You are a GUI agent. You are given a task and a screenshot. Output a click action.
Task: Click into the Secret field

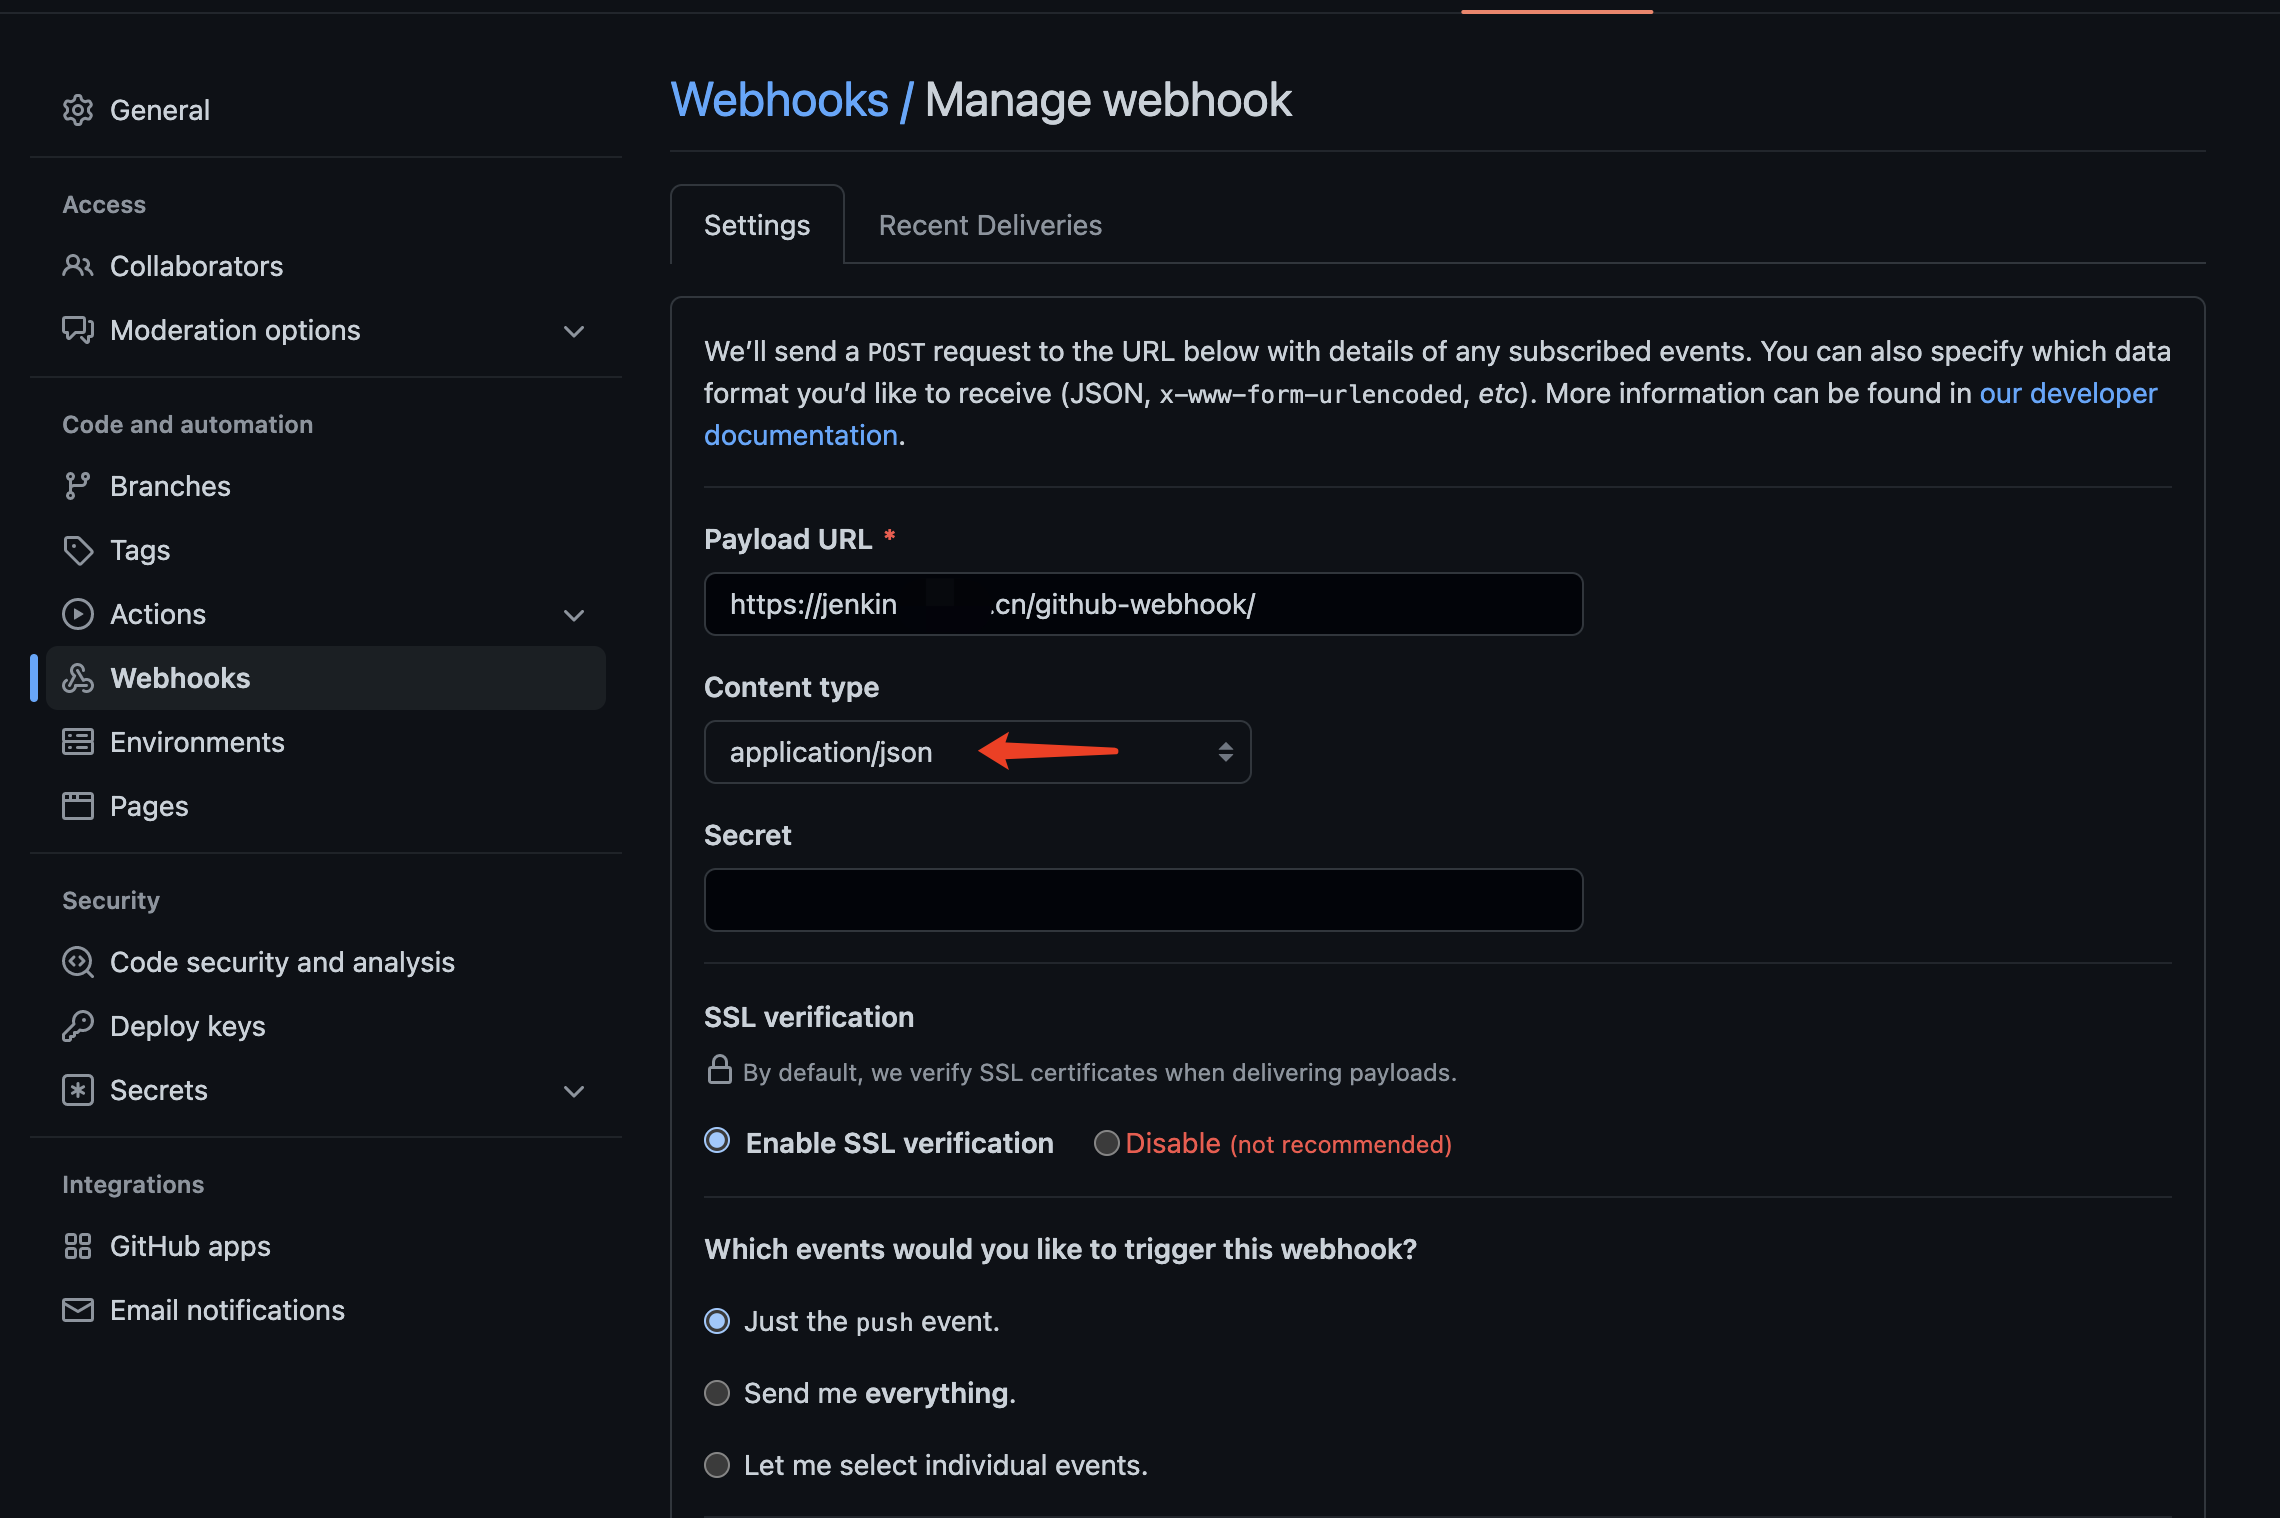click(x=1143, y=900)
